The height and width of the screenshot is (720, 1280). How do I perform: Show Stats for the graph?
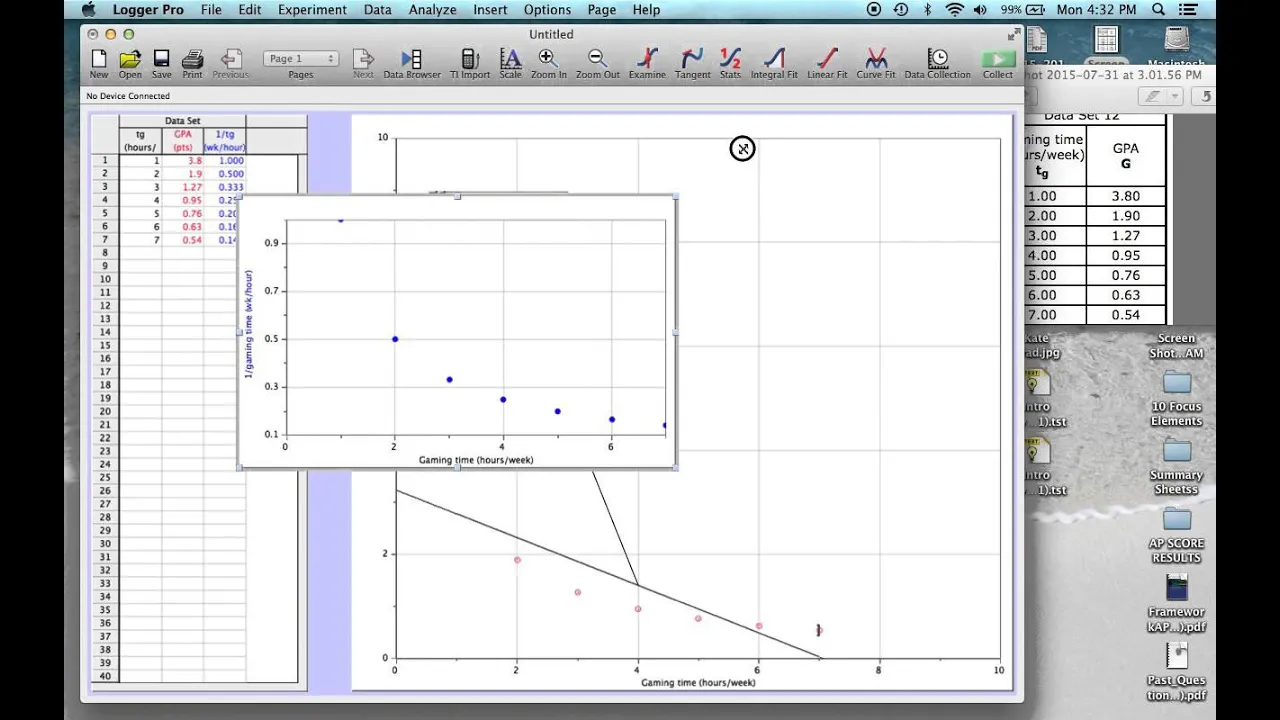pyautogui.click(x=730, y=64)
